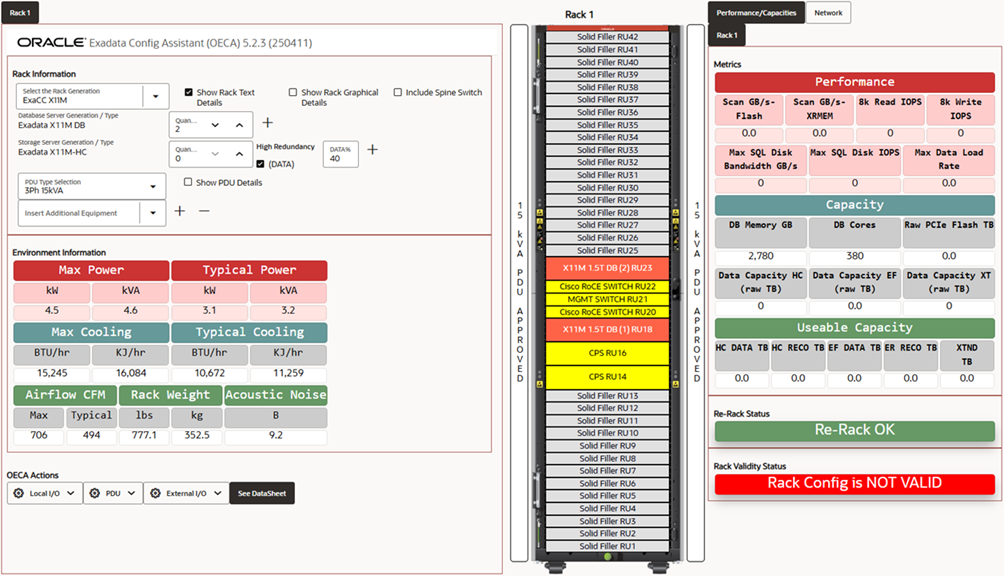The image size is (1004, 576).
Task: Select X11M 1.5T DB (1) RU18 in rack
Action: coord(608,330)
